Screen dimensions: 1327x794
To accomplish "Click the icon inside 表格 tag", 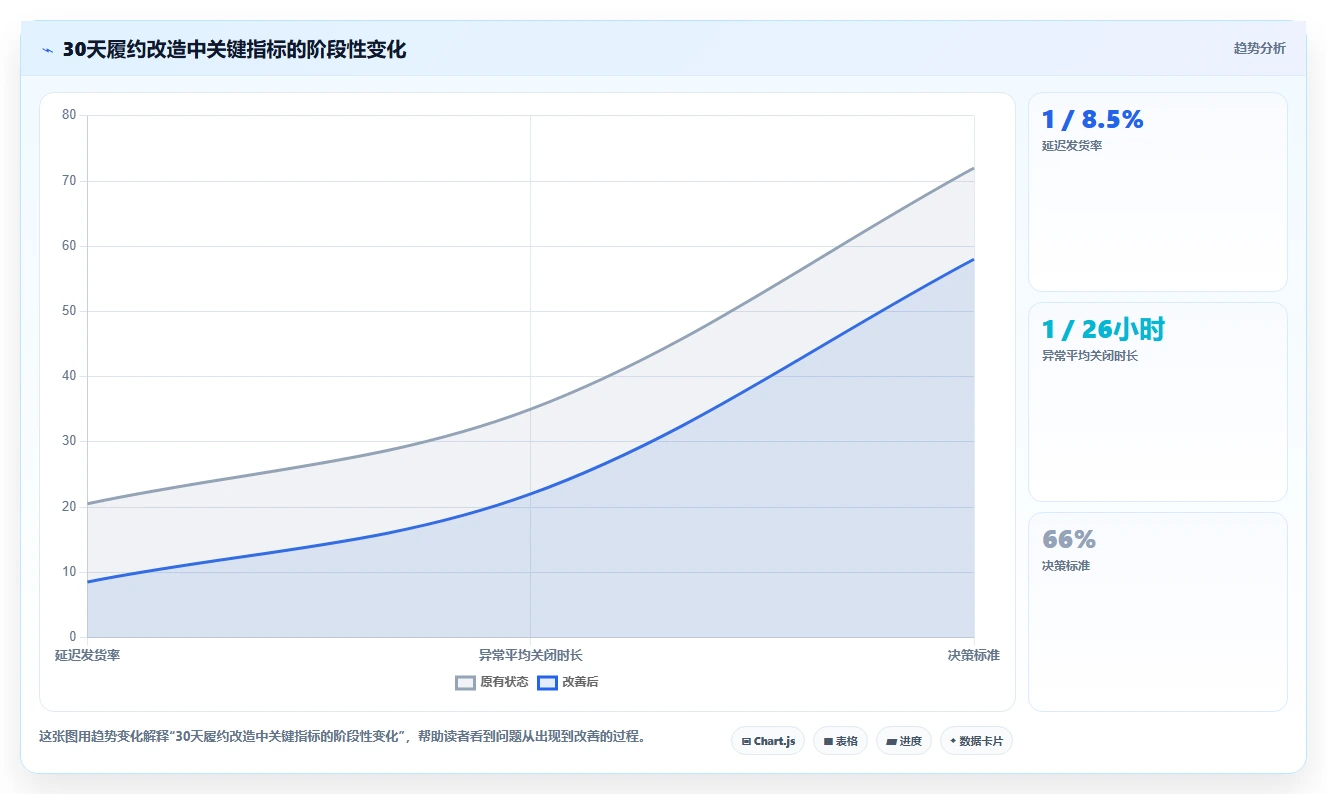I will 828,742.
